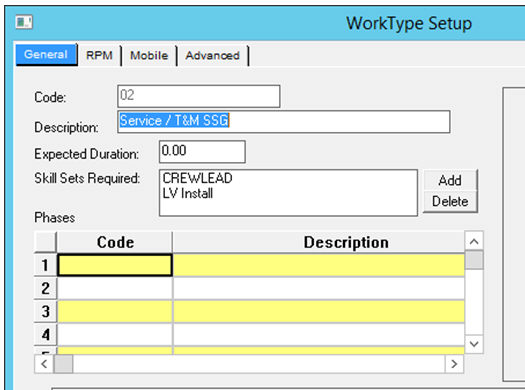Click the row 3 Description cell

pos(318,311)
